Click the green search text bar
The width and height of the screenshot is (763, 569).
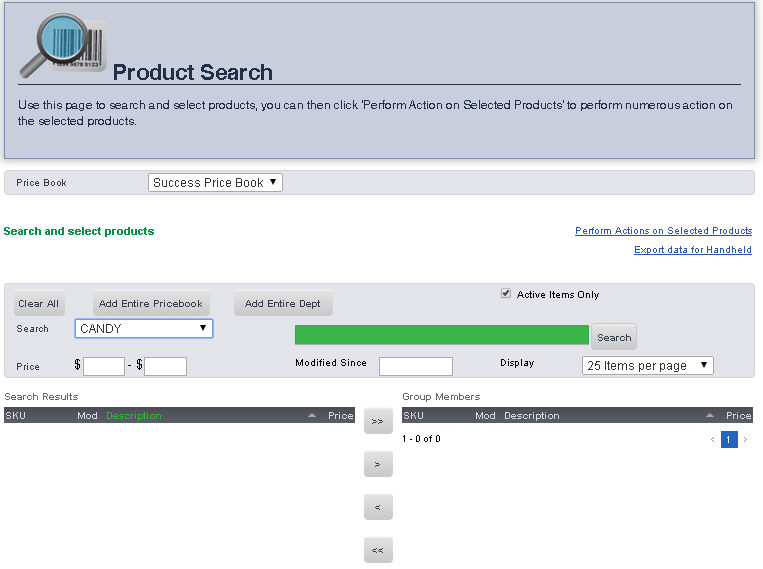441,335
